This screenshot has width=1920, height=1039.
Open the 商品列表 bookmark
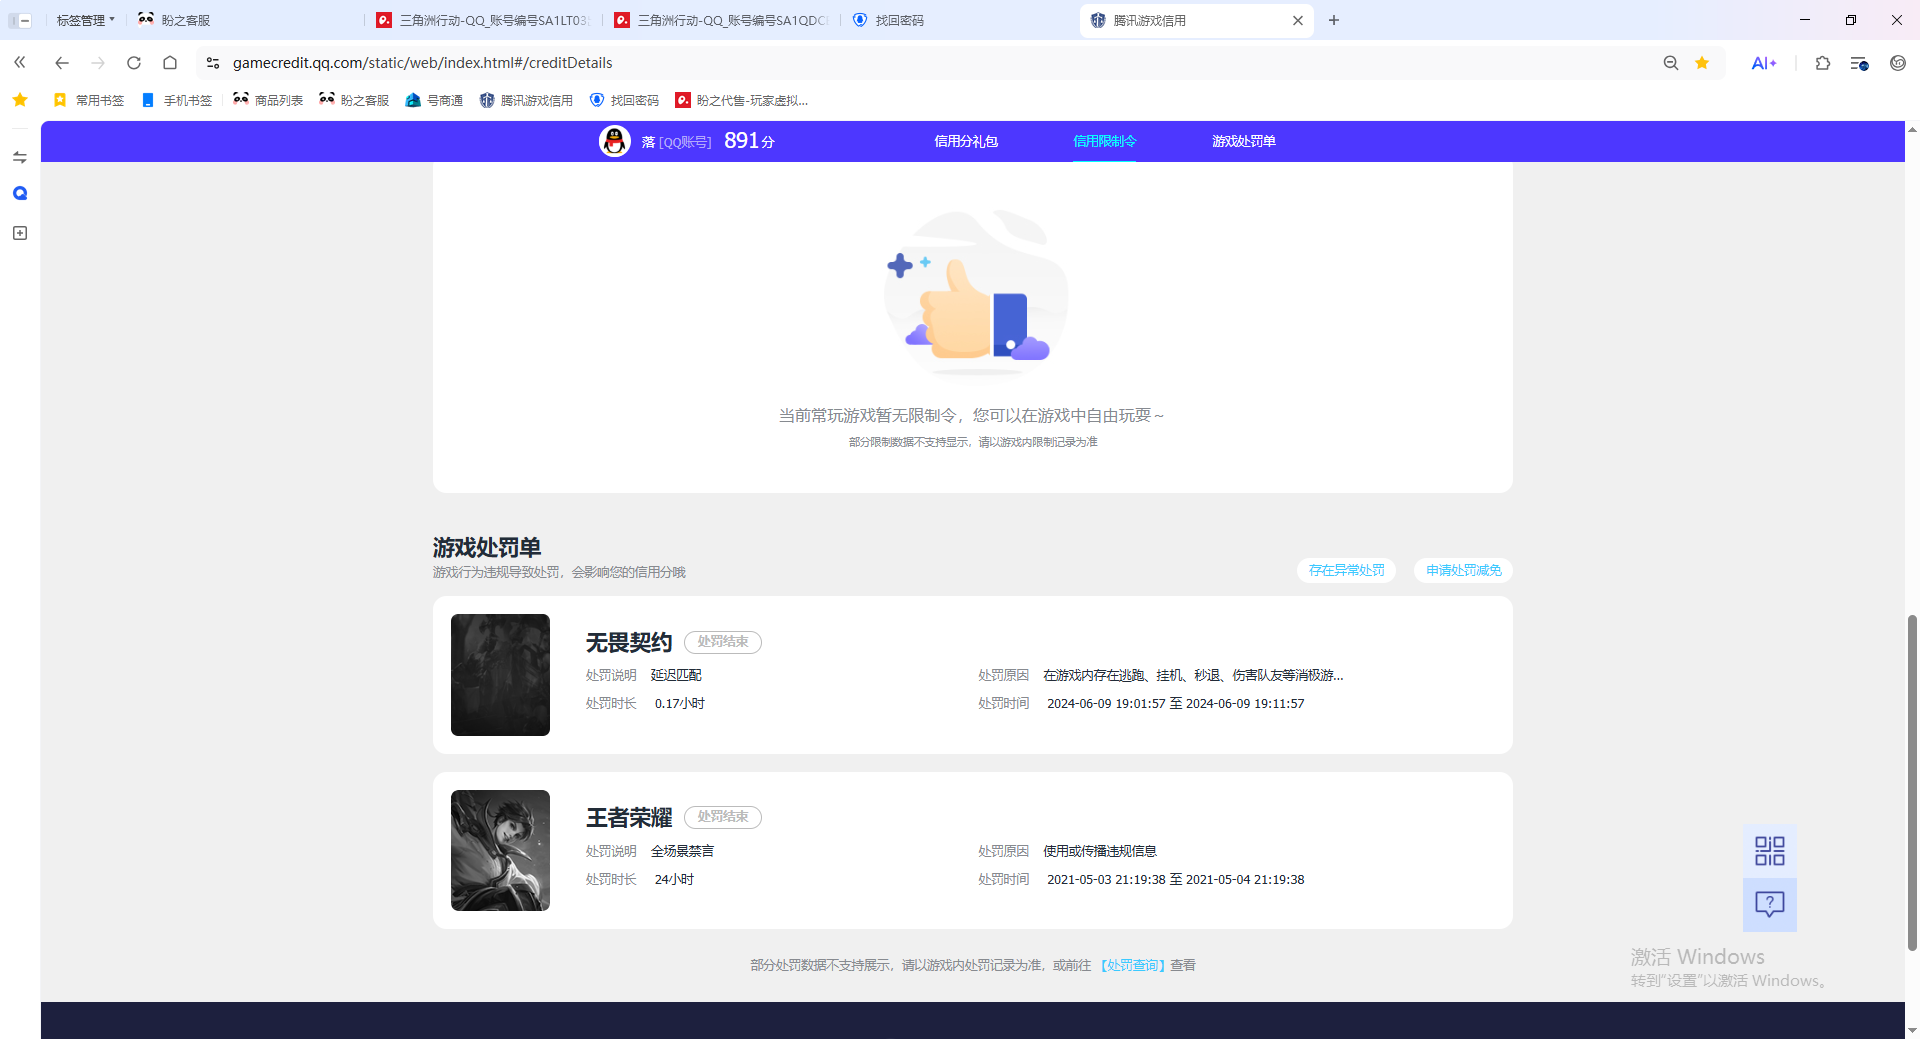pos(268,100)
